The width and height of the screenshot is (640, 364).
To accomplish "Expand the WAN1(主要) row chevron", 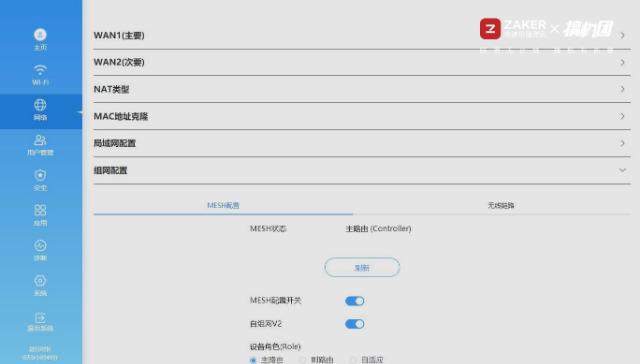I will (622, 36).
